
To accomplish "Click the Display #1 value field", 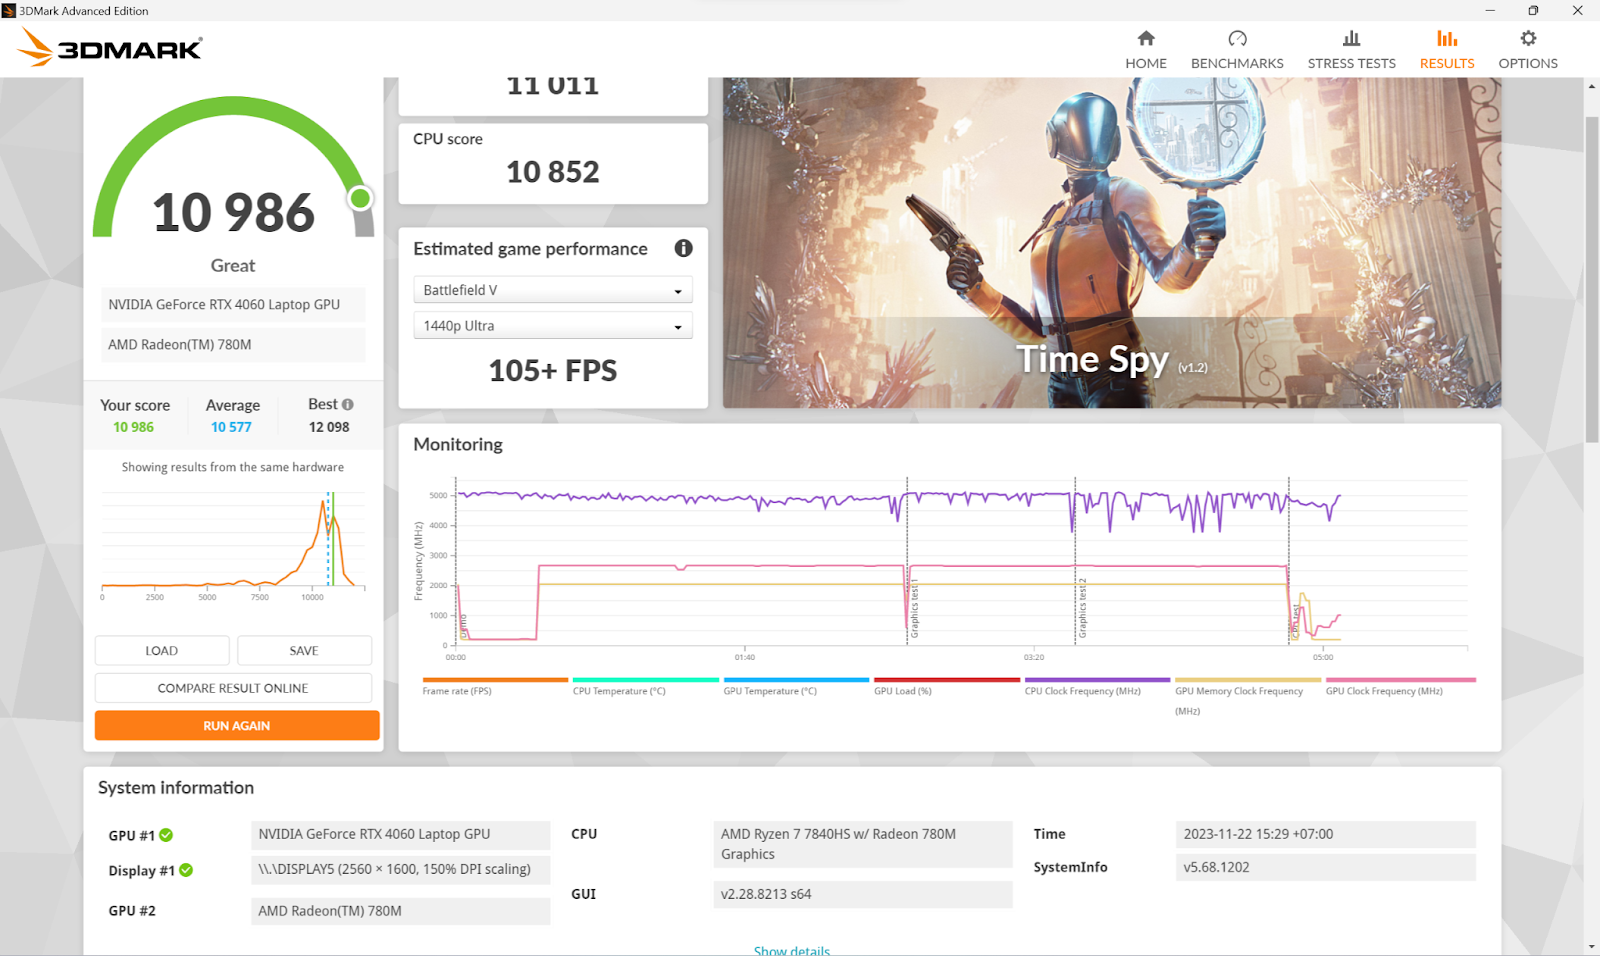I will coord(400,869).
